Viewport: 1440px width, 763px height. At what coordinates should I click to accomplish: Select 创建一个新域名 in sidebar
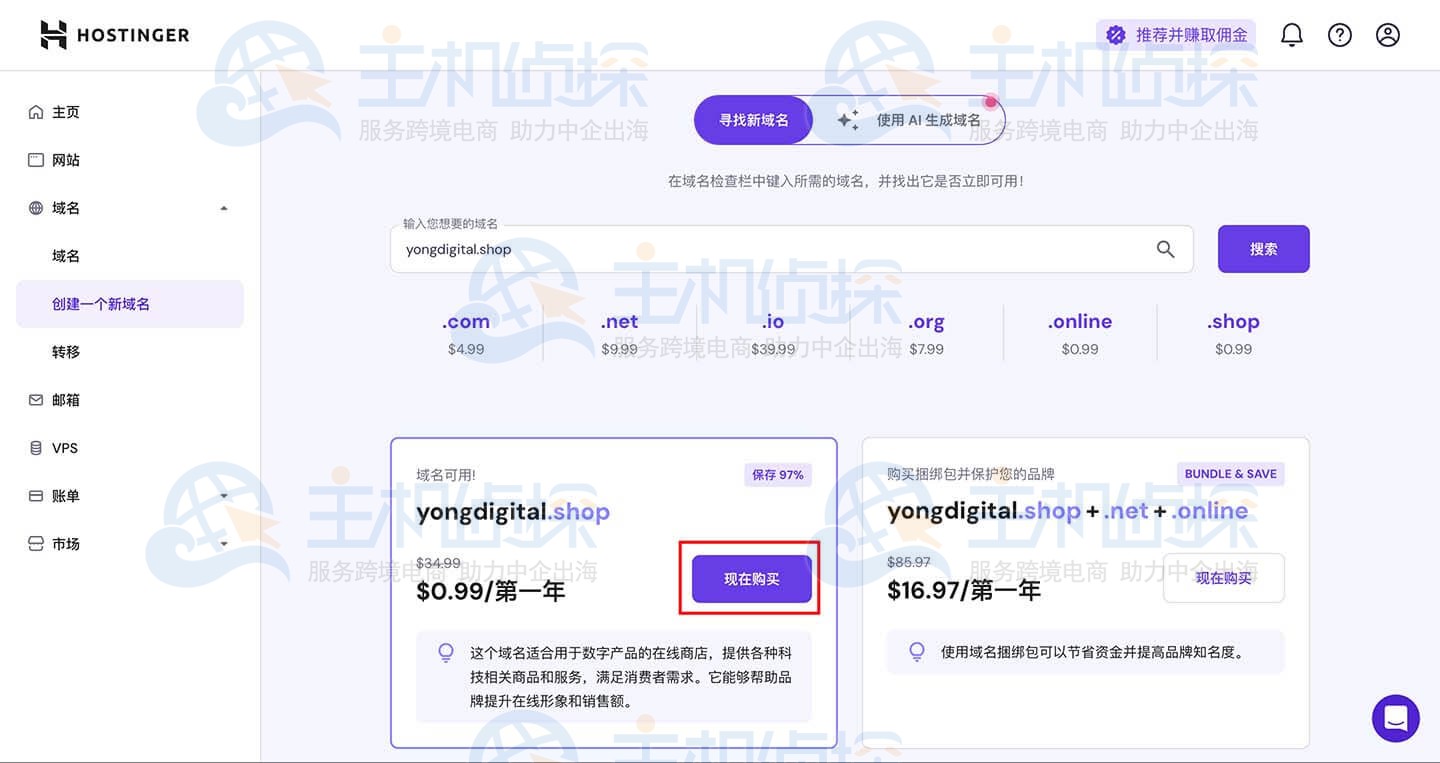pyautogui.click(x=130, y=304)
